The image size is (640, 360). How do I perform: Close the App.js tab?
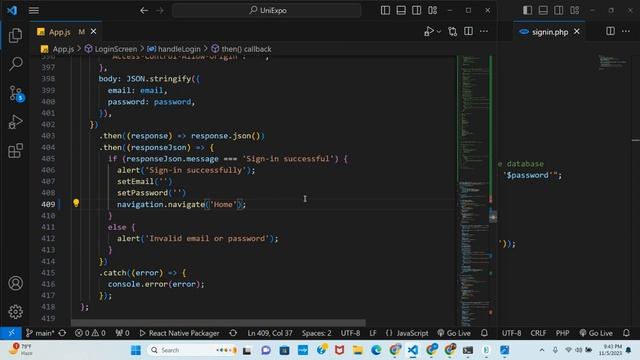point(93,31)
